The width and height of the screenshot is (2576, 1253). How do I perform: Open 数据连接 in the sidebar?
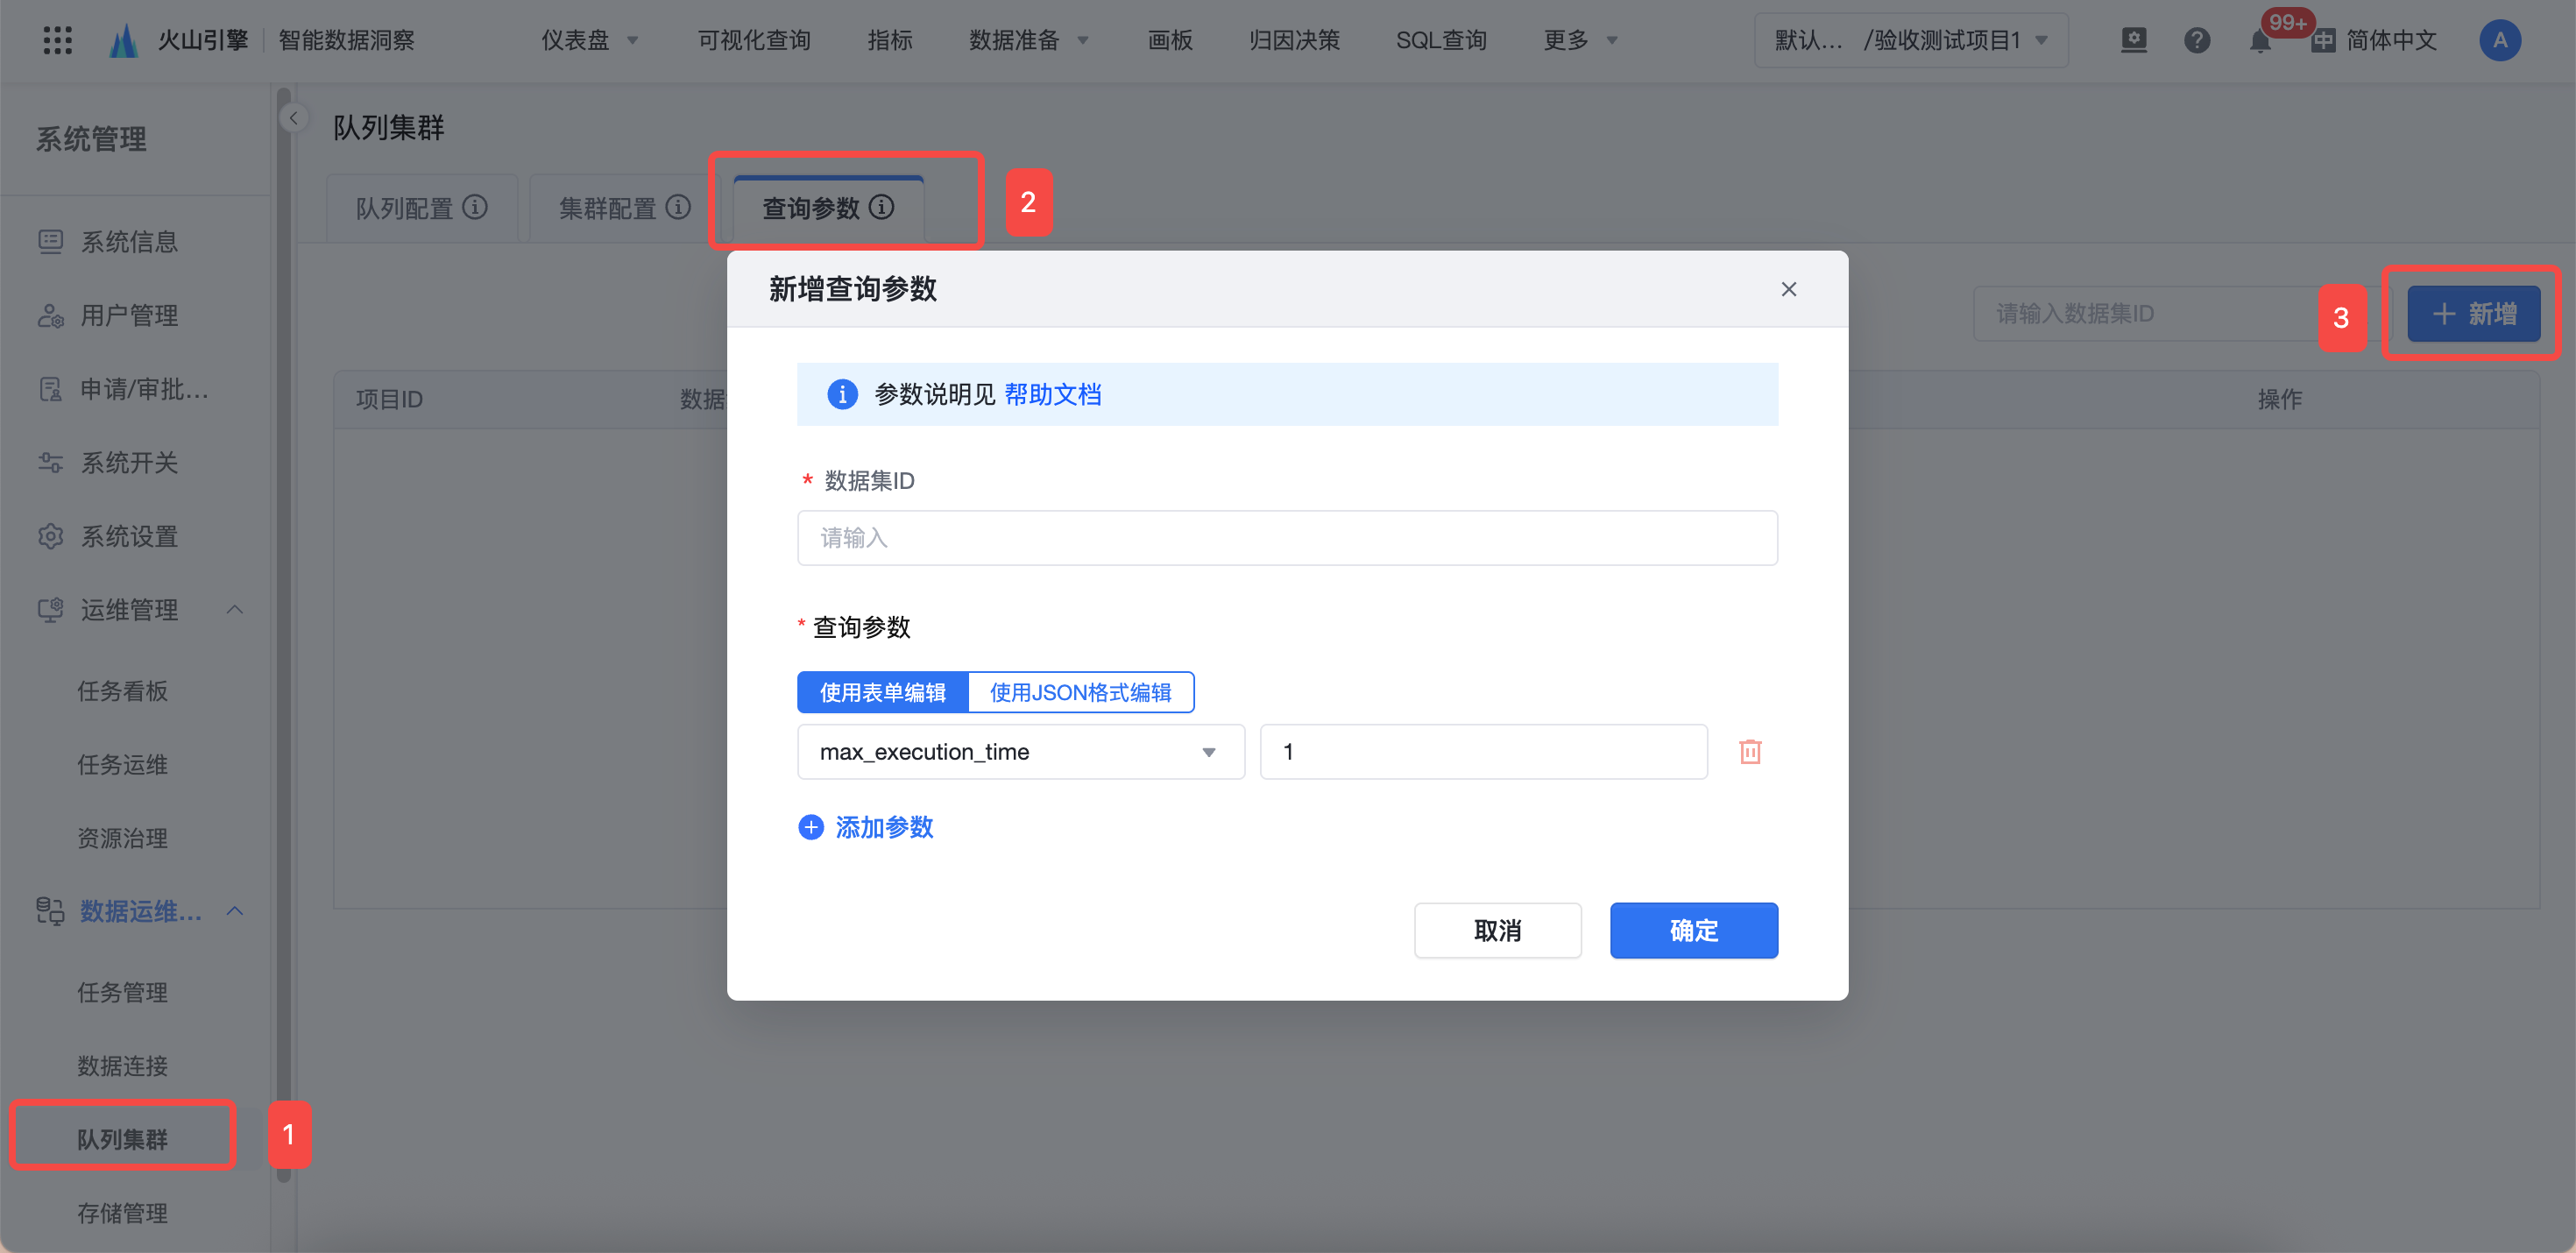[122, 1066]
